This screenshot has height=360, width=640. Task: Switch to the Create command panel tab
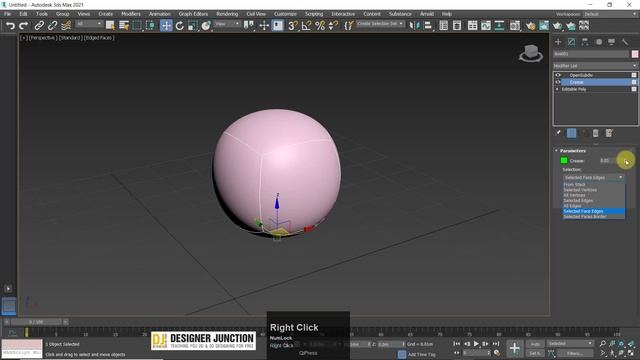558,42
